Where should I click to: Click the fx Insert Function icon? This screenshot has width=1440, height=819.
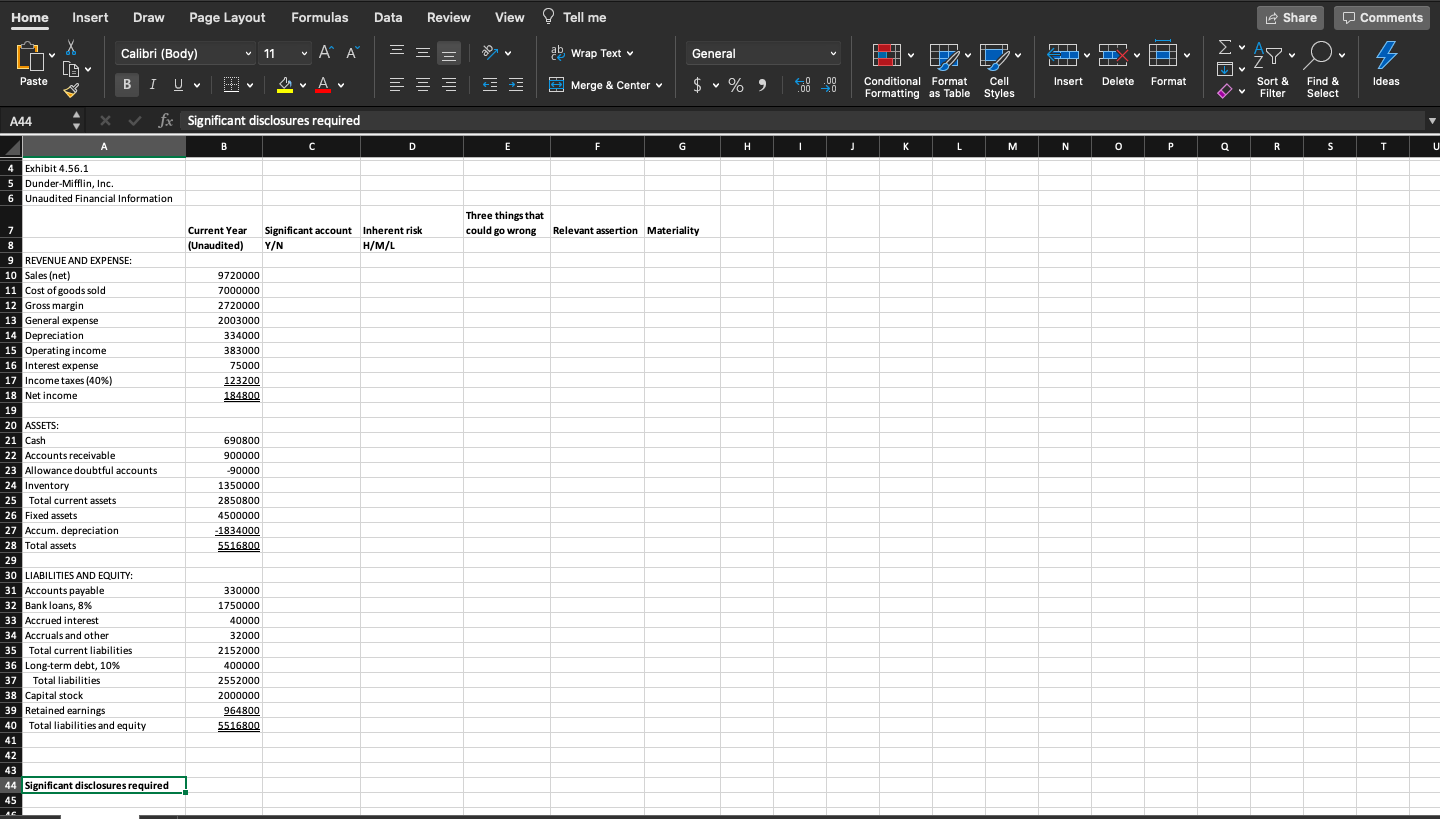pos(165,119)
